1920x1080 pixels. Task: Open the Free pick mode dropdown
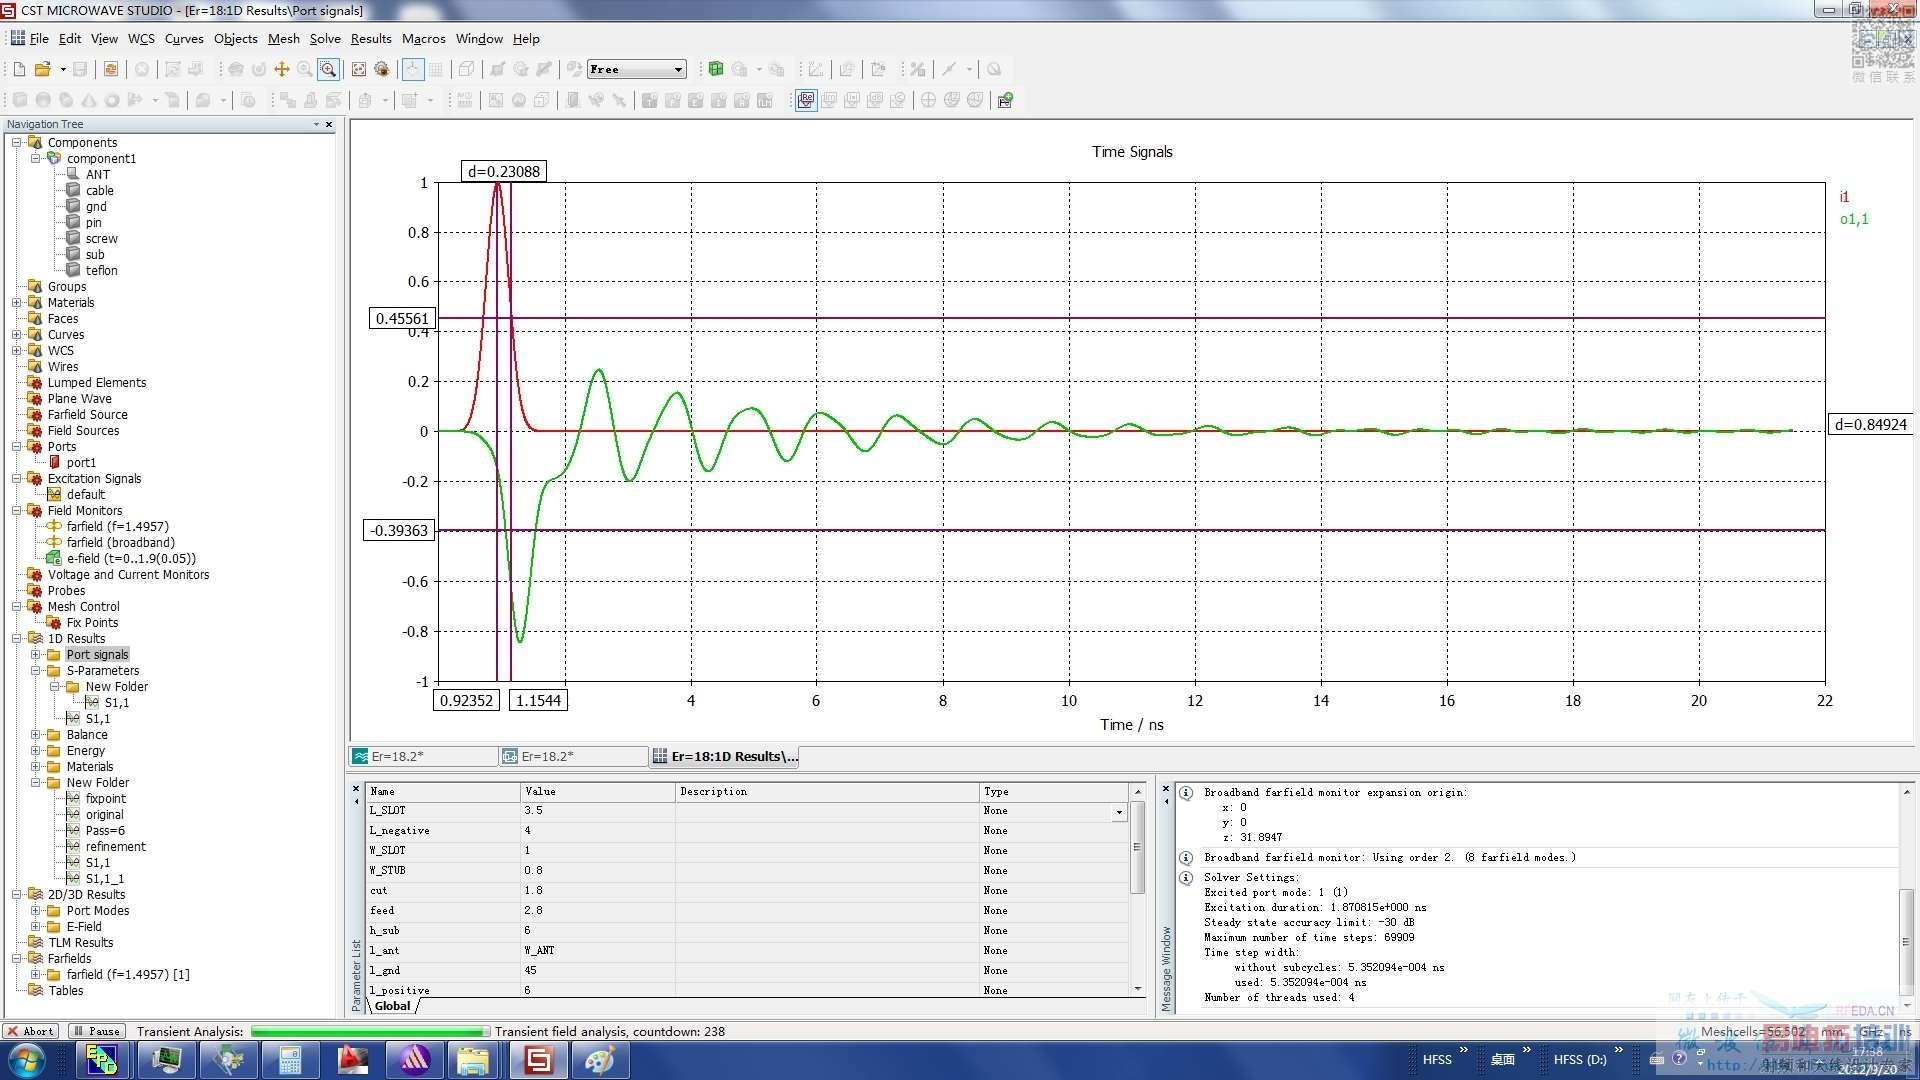[678, 69]
